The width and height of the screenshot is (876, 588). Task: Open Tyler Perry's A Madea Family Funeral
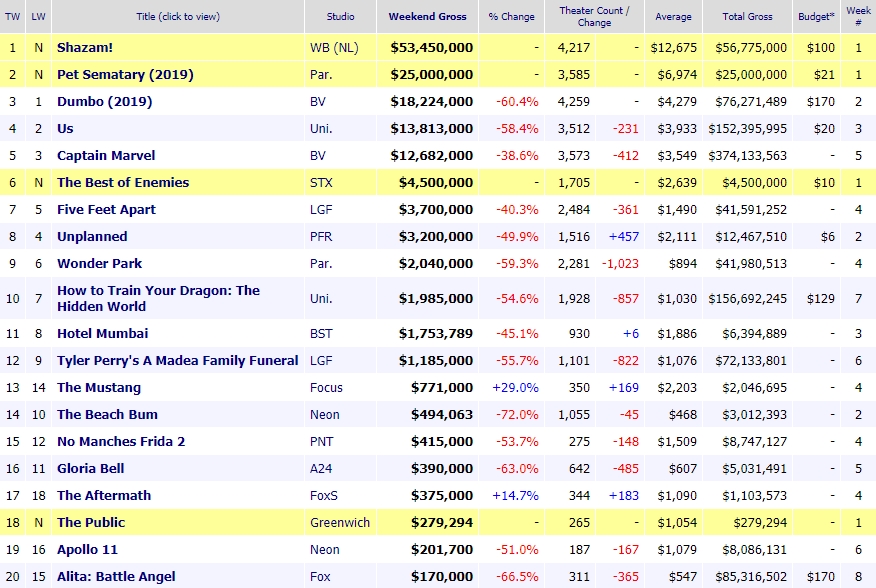coord(178,361)
